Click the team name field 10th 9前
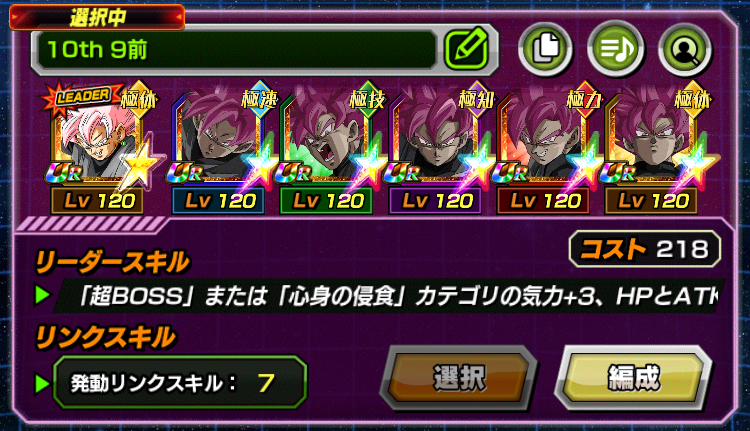750x431 pixels. [233, 49]
